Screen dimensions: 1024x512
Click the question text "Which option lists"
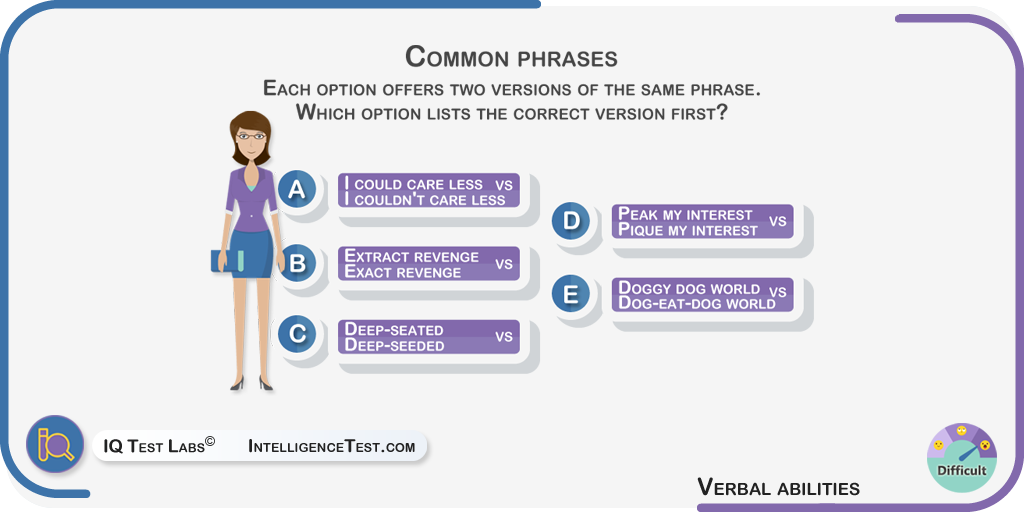[x=511, y=112]
